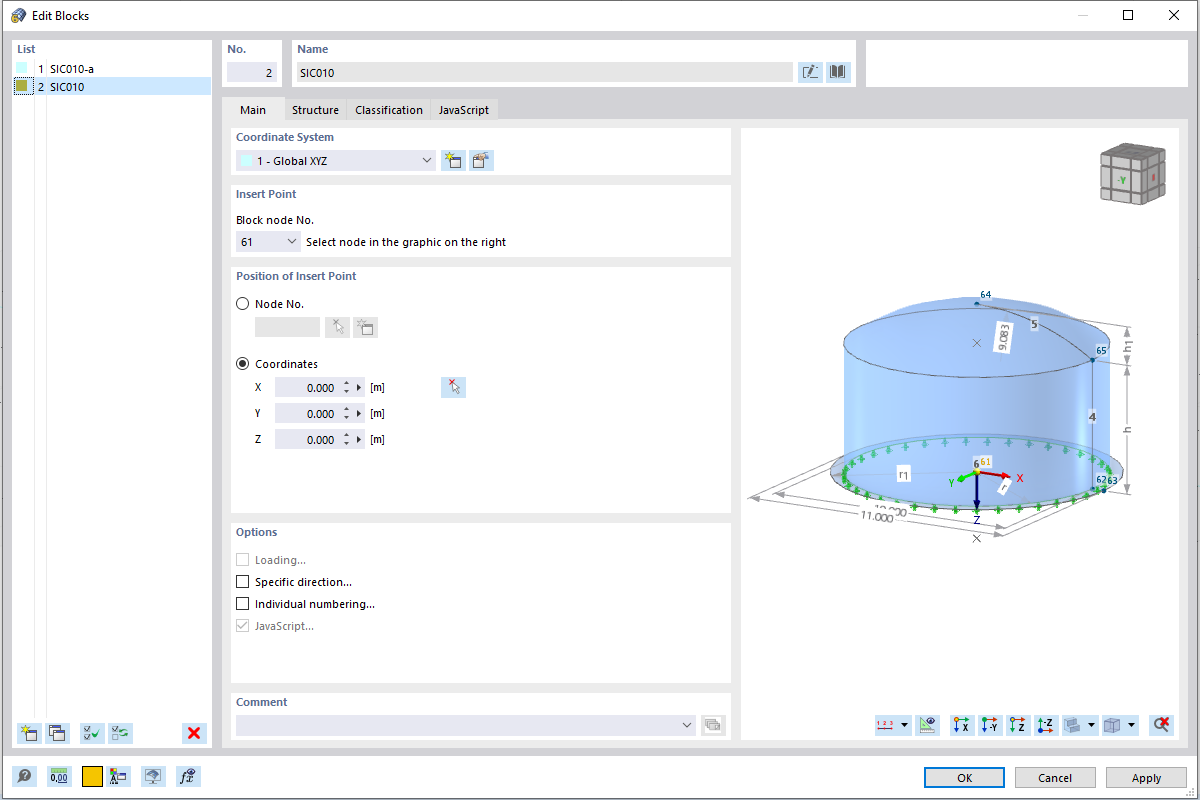Select the view in X direction icon

(962, 724)
